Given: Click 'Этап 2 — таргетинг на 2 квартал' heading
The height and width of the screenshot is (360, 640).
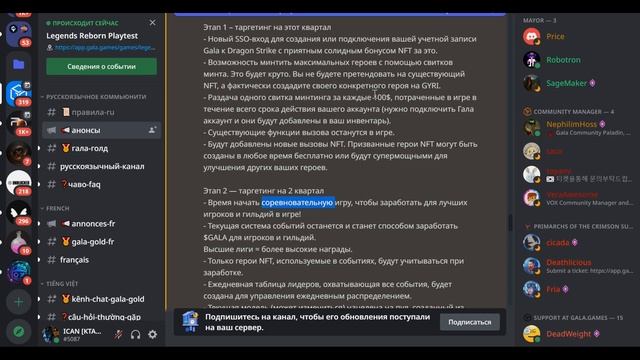Looking at the screenshot, I should [x=264, y=191].
